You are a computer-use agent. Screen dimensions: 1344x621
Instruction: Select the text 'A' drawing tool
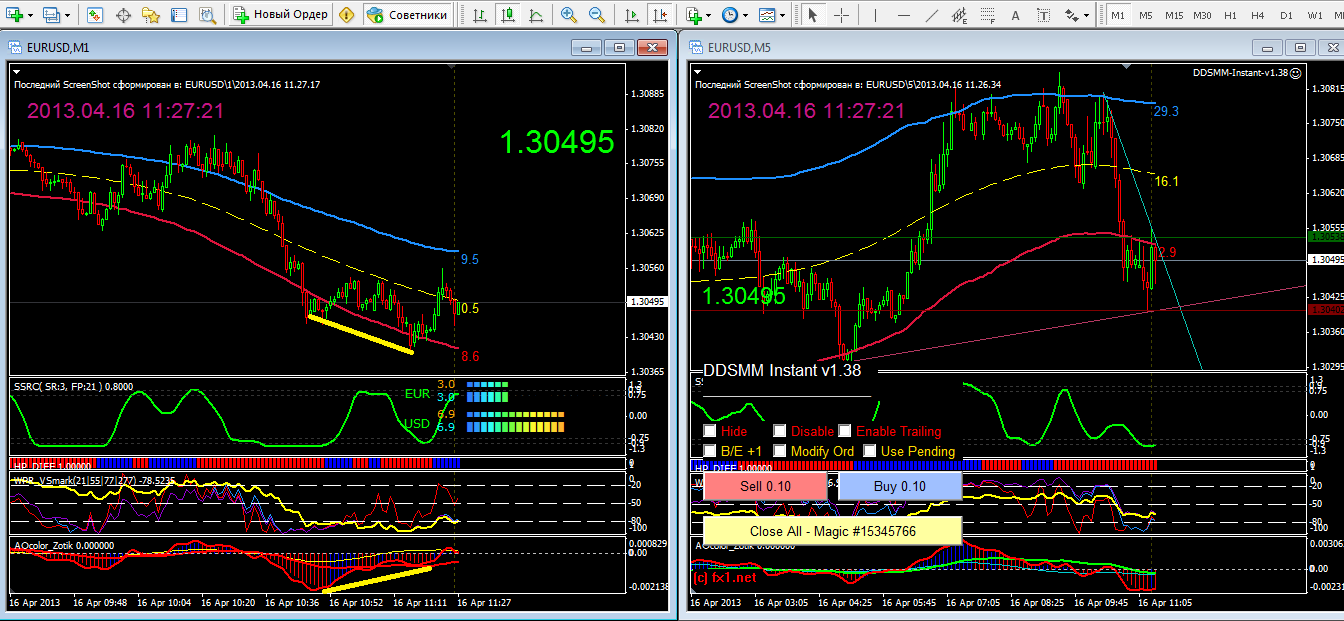[x=1016, y=15]
